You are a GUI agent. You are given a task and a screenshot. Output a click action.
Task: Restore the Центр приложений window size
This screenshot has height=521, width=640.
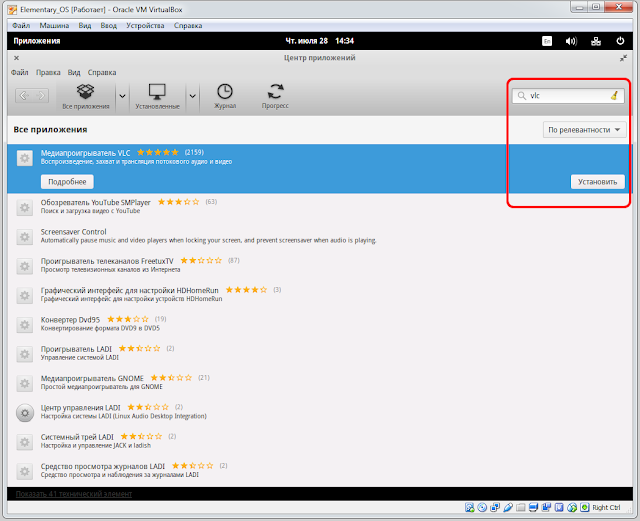coord(623,58)
